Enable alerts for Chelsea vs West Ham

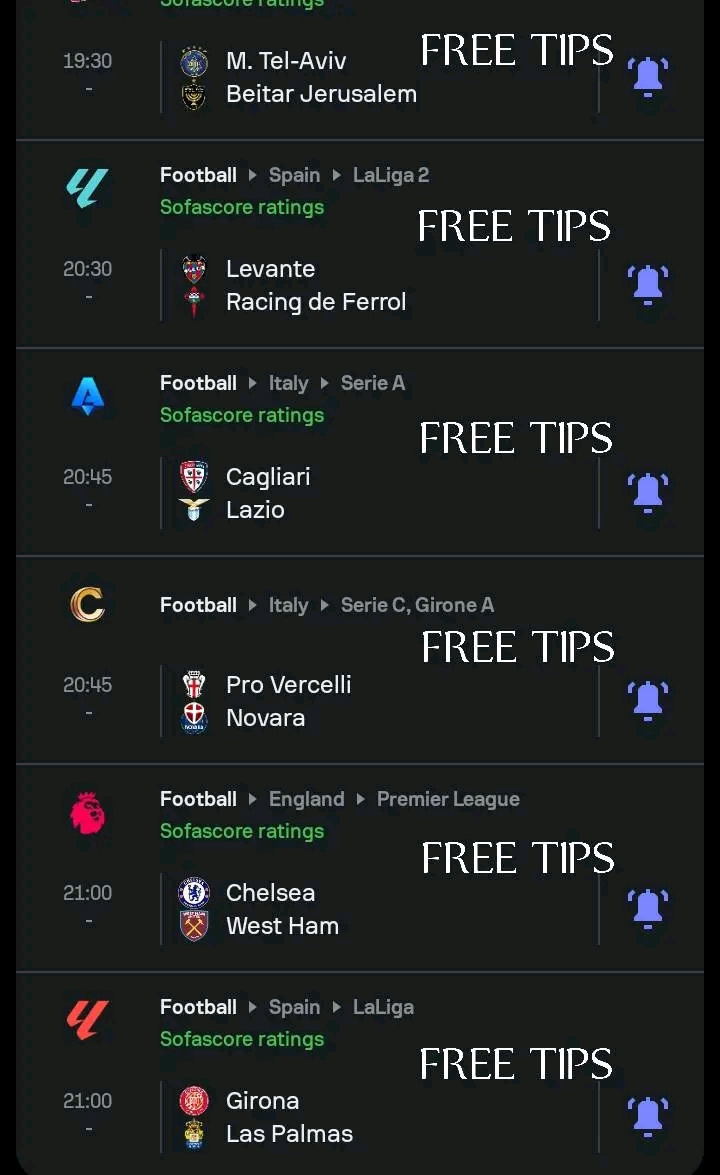point(648,909)
